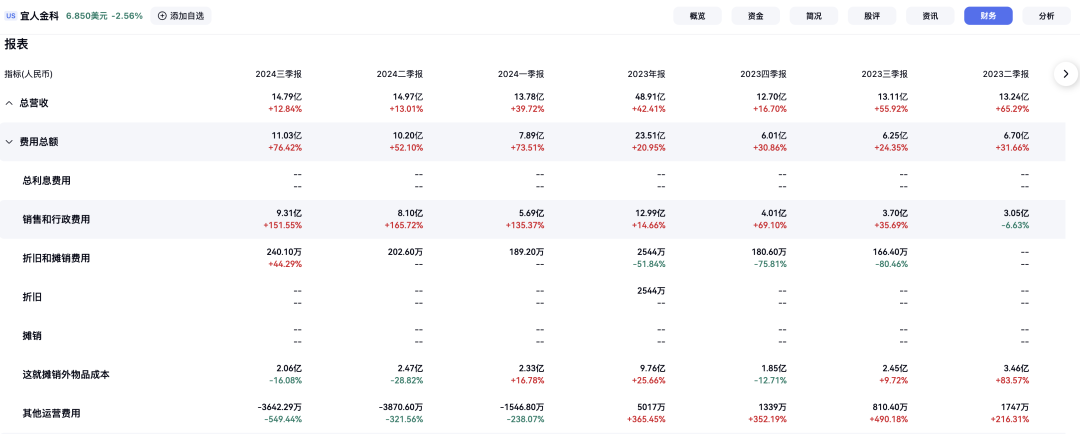Select the 财务 tab
Viewport: 1080px width, 434px height.
tap(988, 16)
